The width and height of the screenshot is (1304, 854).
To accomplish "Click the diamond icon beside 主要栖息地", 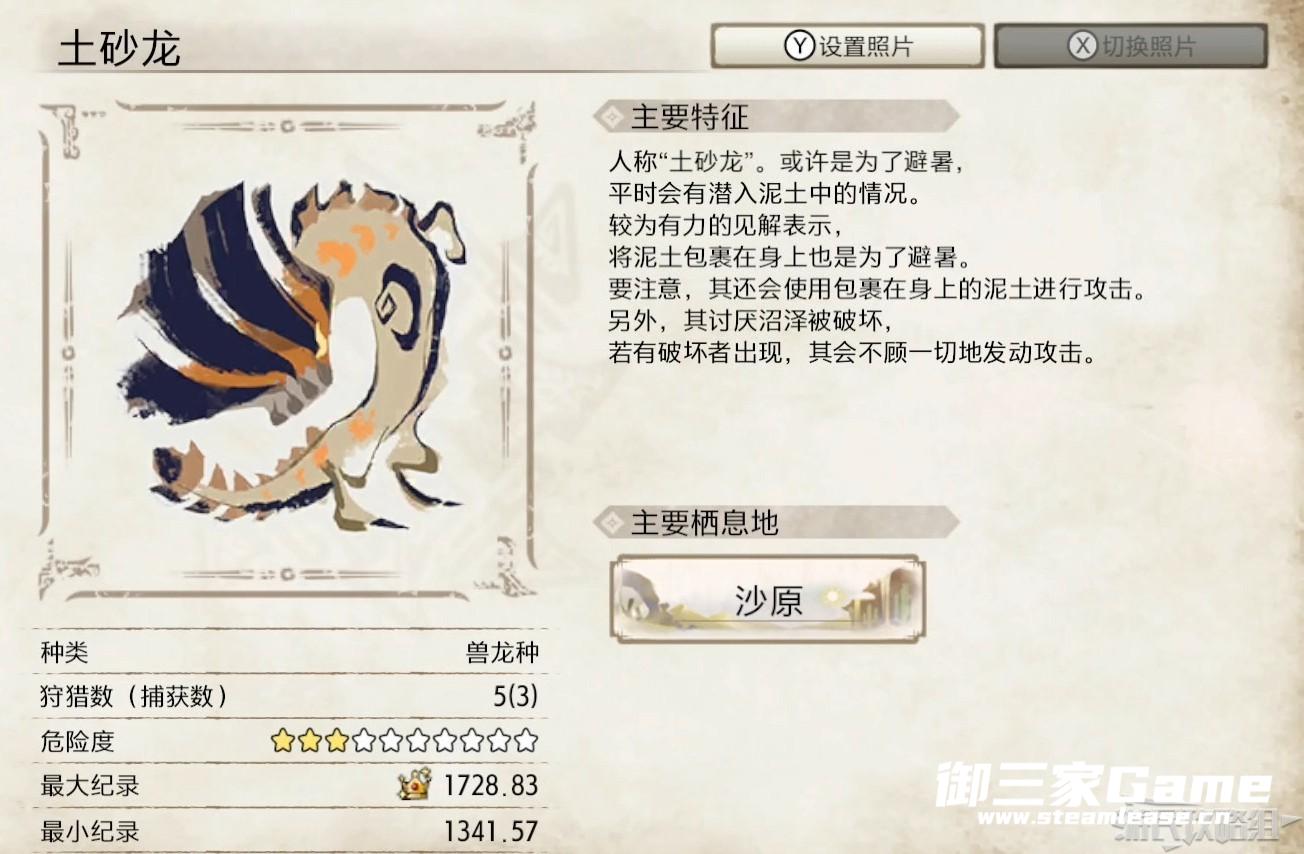I will point(608,521).
